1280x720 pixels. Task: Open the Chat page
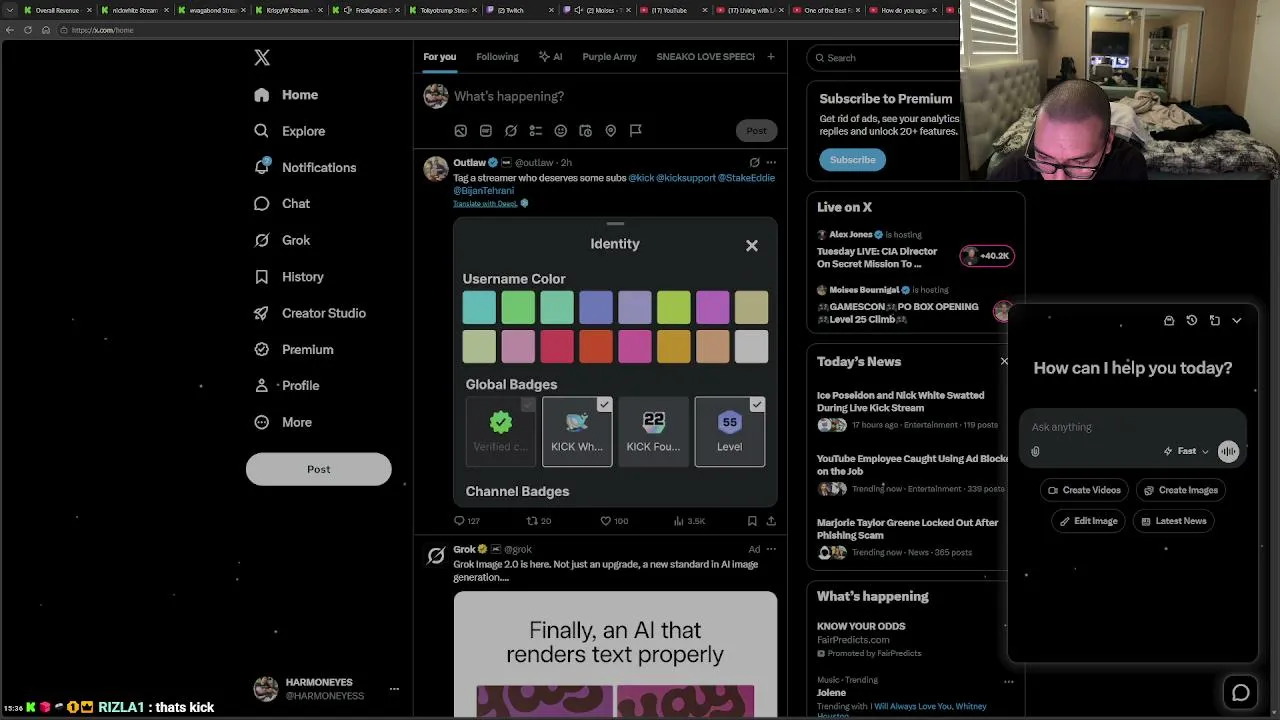pos(282,204)
